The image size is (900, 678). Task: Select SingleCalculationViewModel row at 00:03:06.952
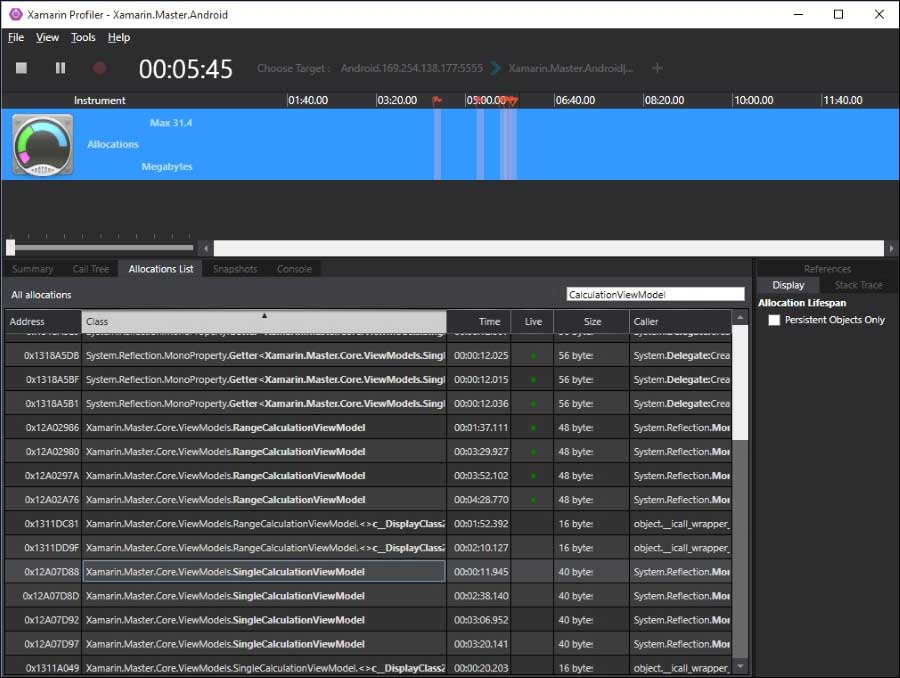pyautogui.click(x=368, y=620)
